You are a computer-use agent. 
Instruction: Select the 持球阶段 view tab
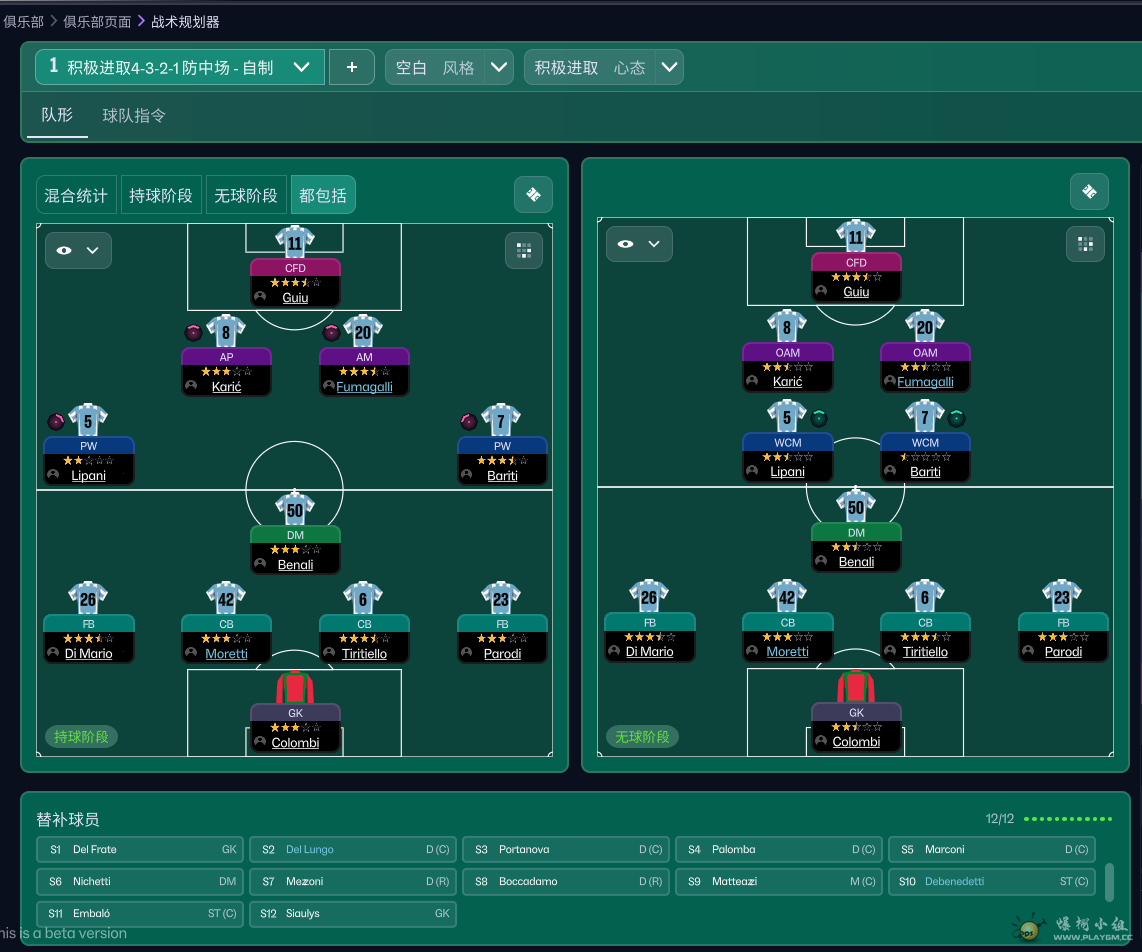pyautogui.click(x=160, y=195)
